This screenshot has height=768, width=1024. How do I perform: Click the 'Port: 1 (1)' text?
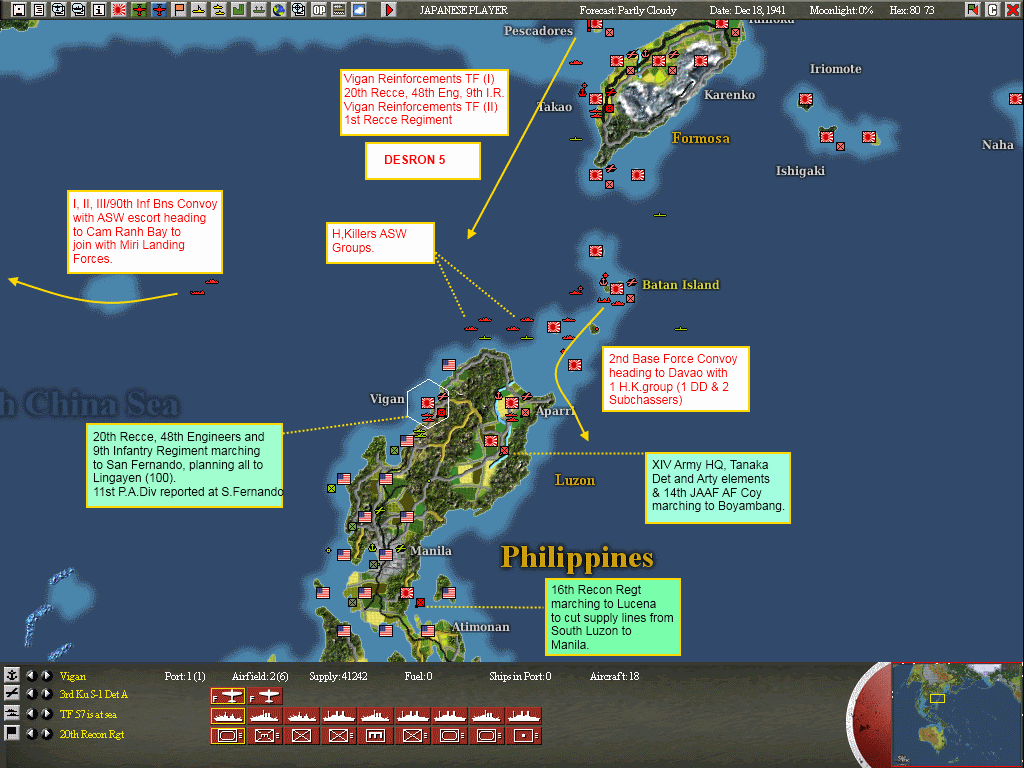(185, 676)
